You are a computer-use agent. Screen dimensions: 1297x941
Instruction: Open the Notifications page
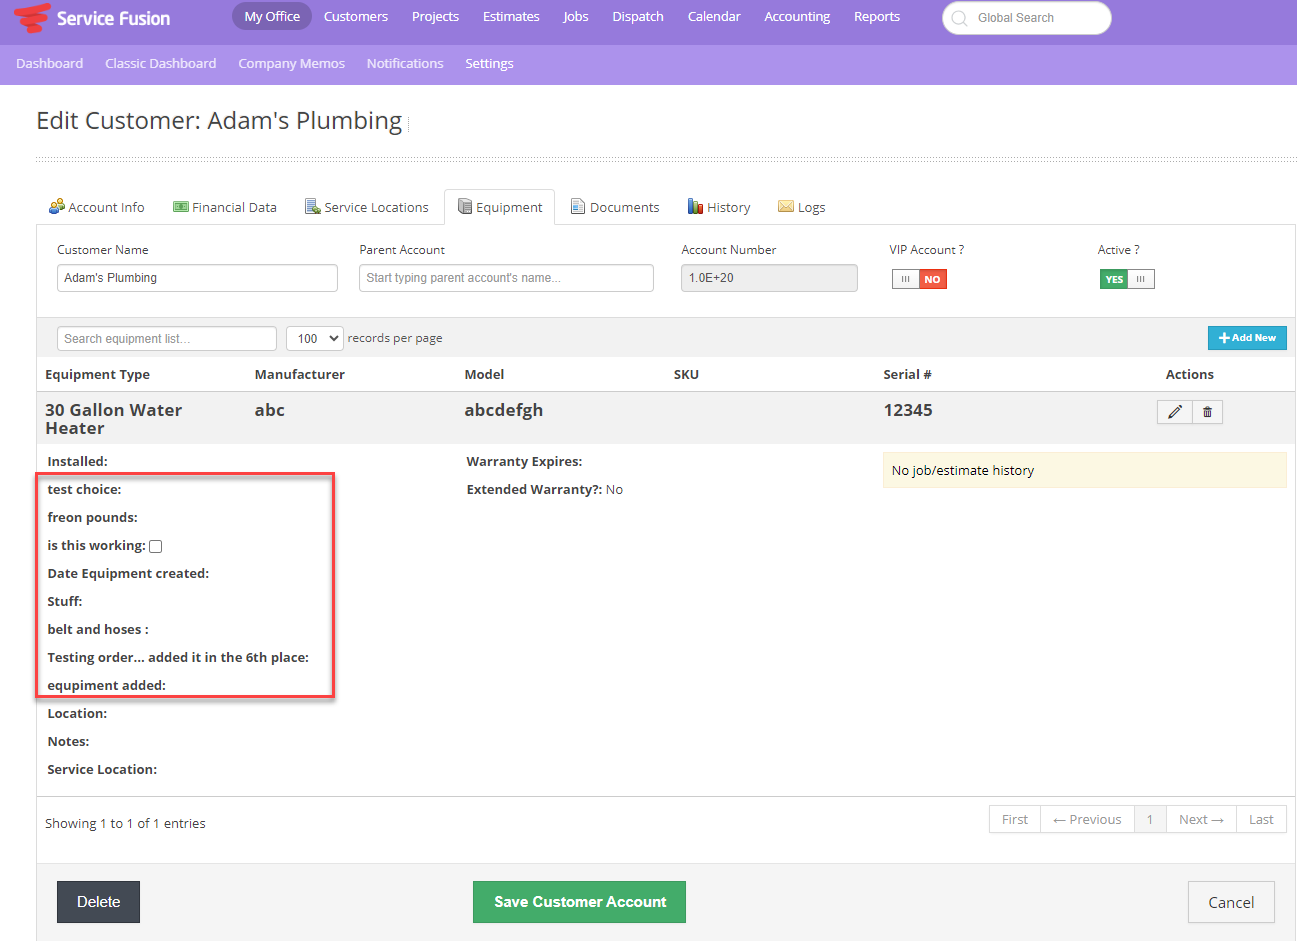405,63
